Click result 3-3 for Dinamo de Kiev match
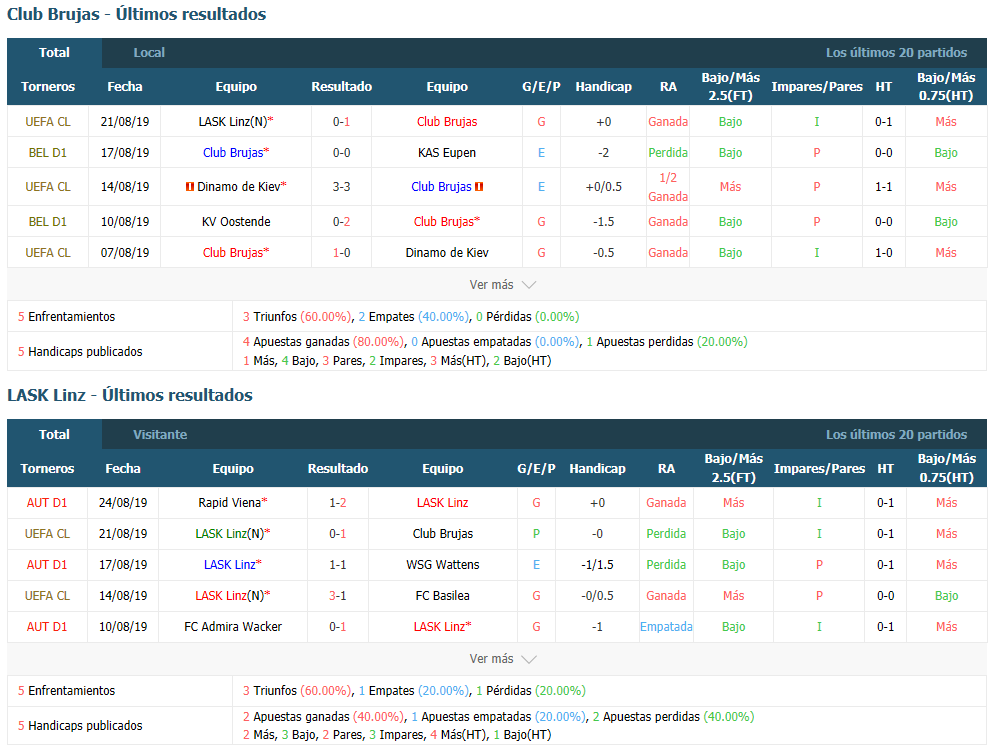The image size is (993, 750). [341, 187]
